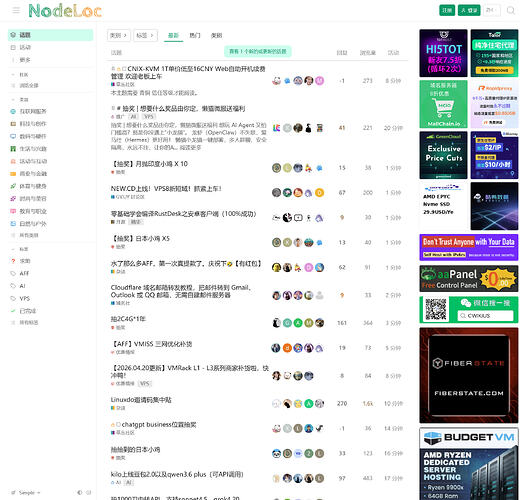This screenshot has width=520, height=500.
Task: Click the NodeLoc logo
Action: 65,11
